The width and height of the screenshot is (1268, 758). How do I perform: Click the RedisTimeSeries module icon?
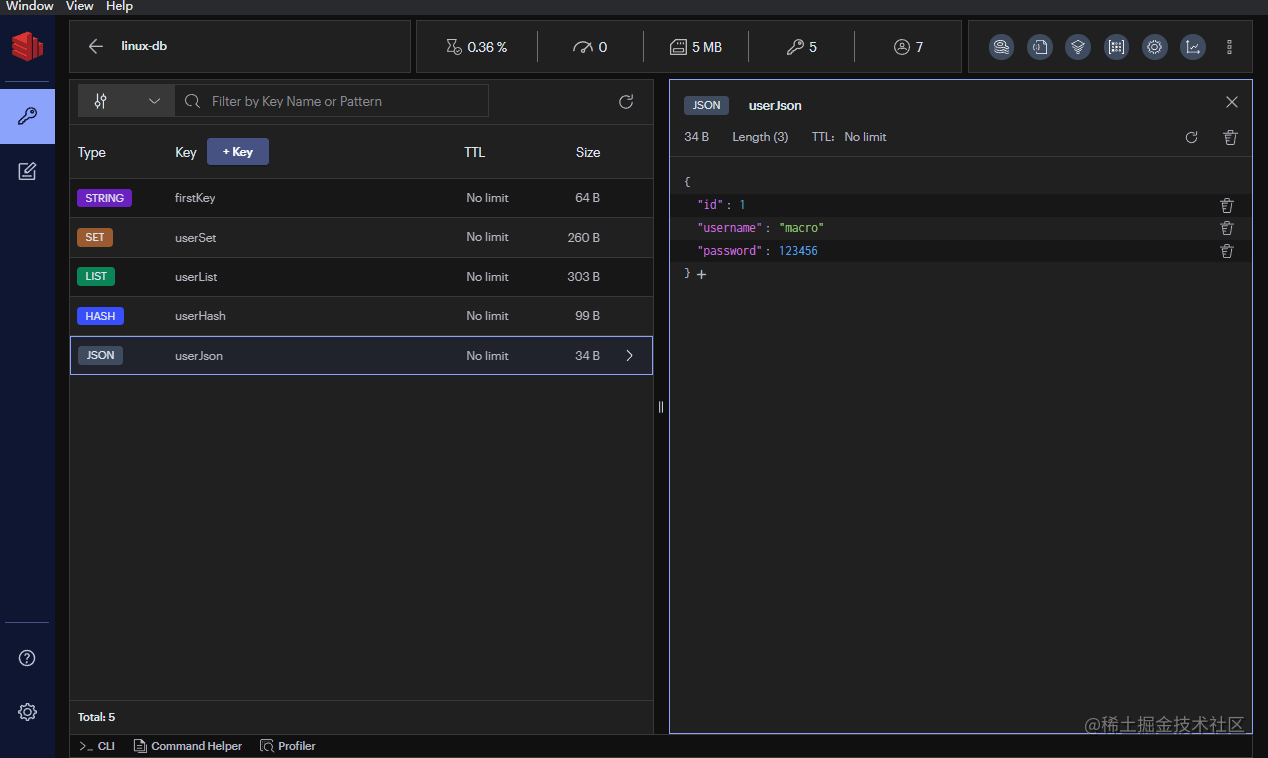pyautogui.click(x=1193, y=47)
